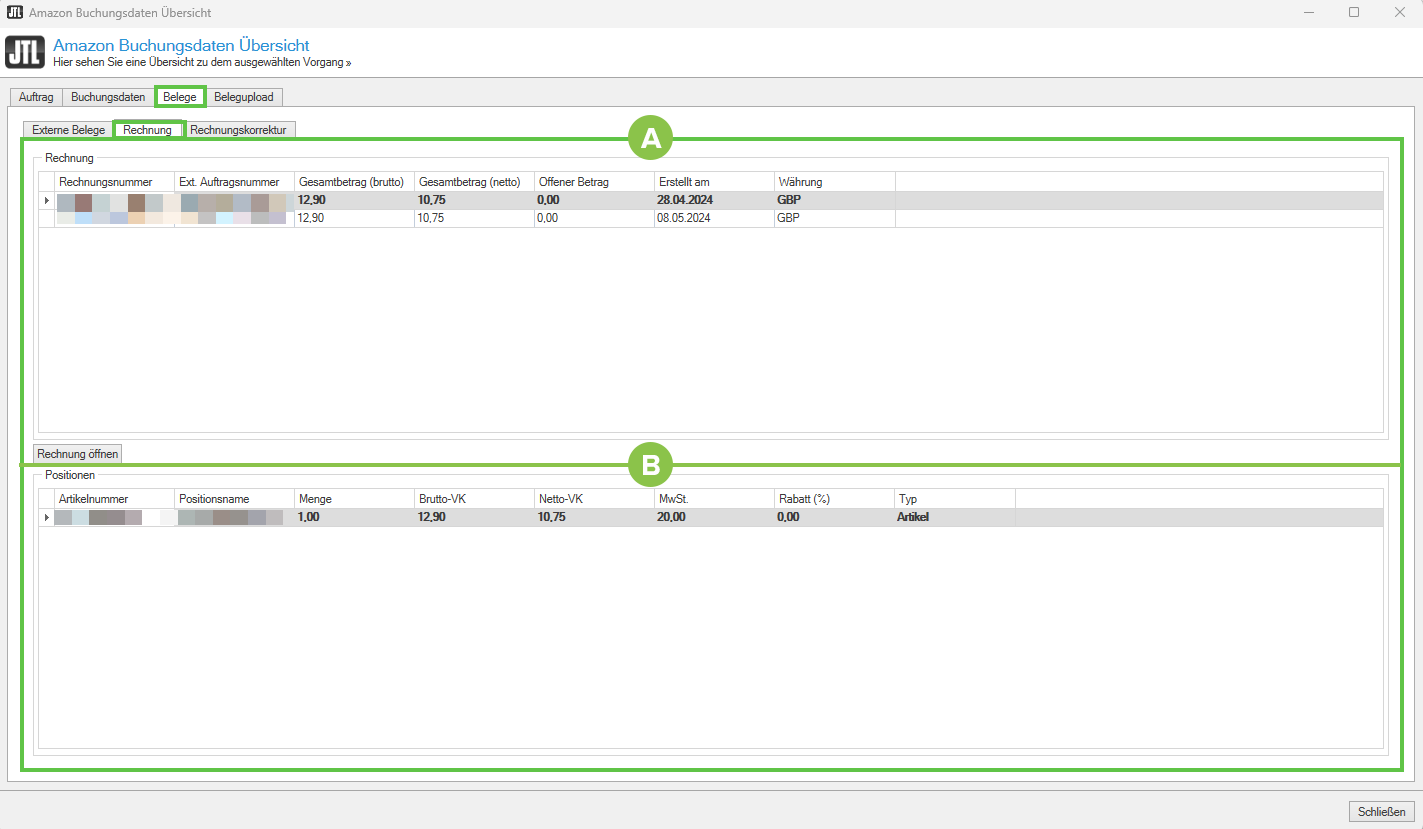Click the first invoice row arrow indicator

coord(46,201)
